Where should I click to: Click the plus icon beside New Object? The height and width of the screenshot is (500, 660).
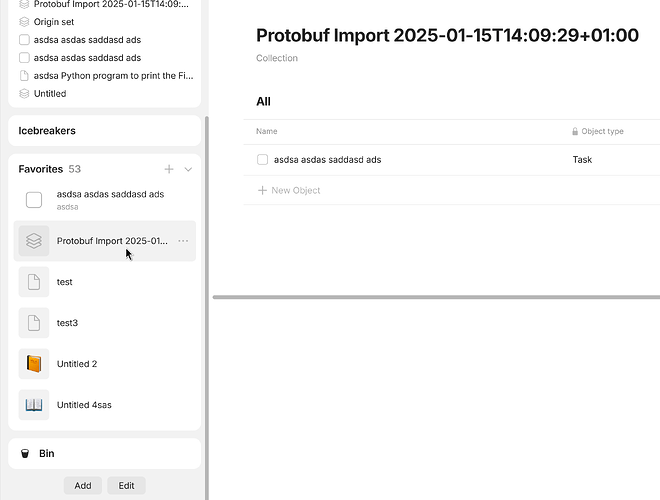click(262, 191)
